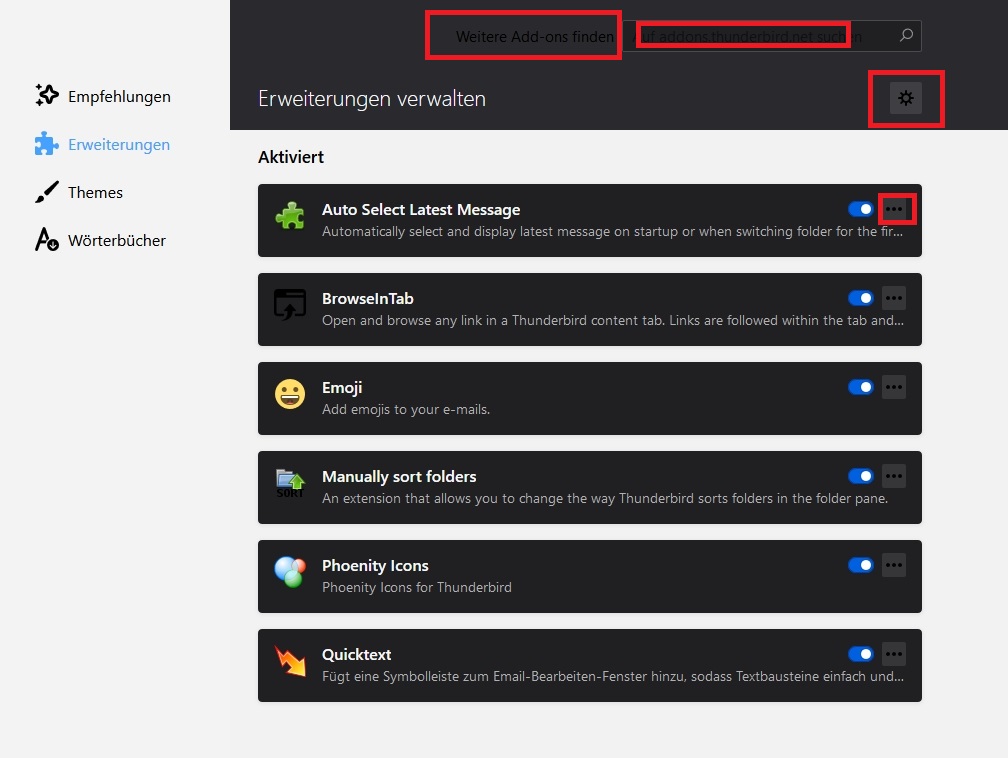Screen dimensions: 1008x758
Task: Show more options for Emoji
Action: pyautogui.click(x=894, y=387)
